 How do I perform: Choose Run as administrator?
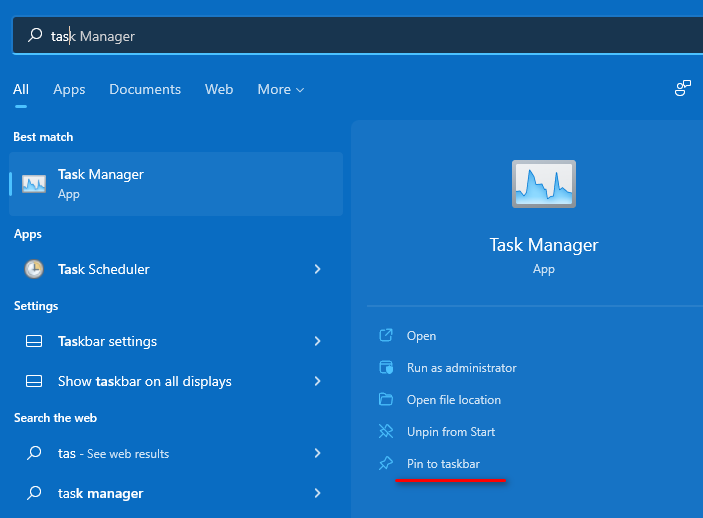coord(461,368)
